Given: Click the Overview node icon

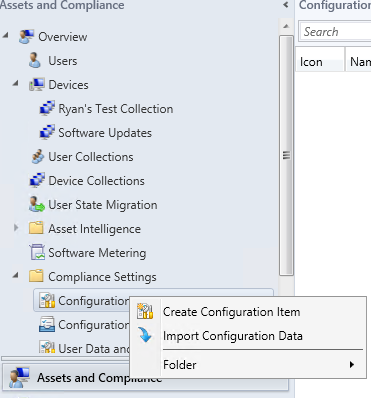Looking at the screenshot, I should point(26,36).
